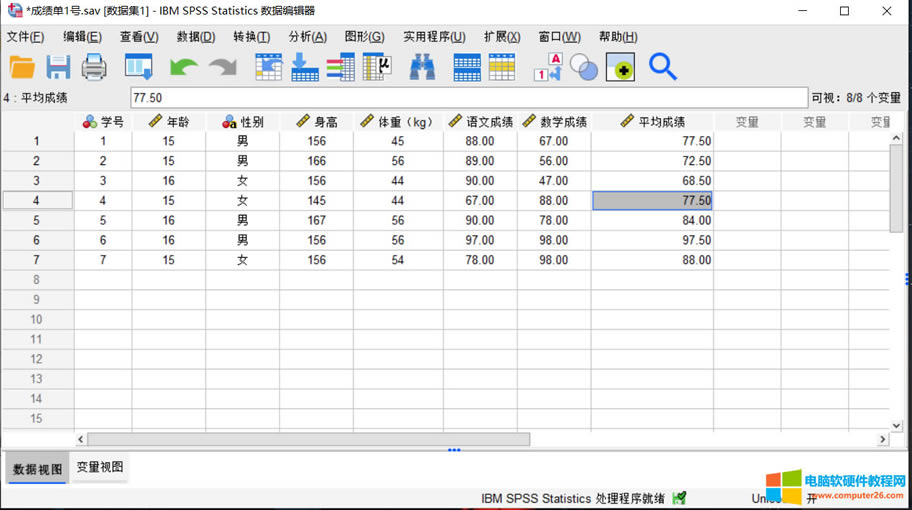The height and width of the screenshot is (510, 912).
Task: Click the 平均成绩 column header
Action: point(652,122)
